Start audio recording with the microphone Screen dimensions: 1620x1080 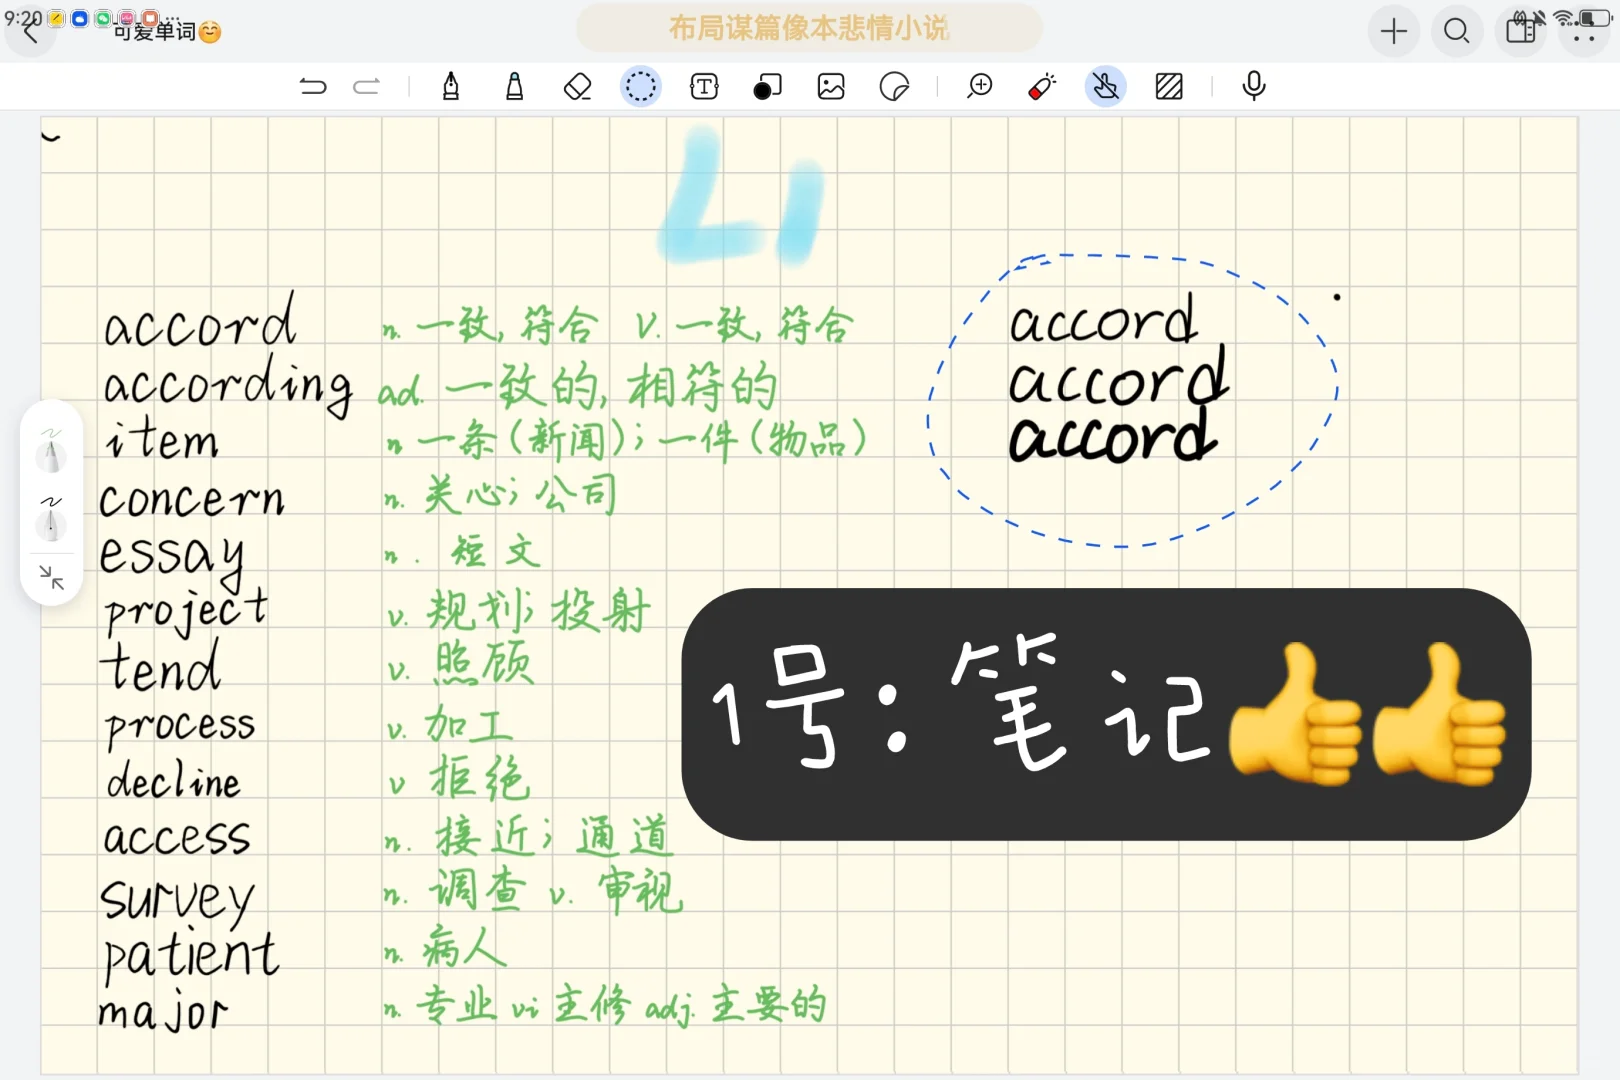[1254, 87]
